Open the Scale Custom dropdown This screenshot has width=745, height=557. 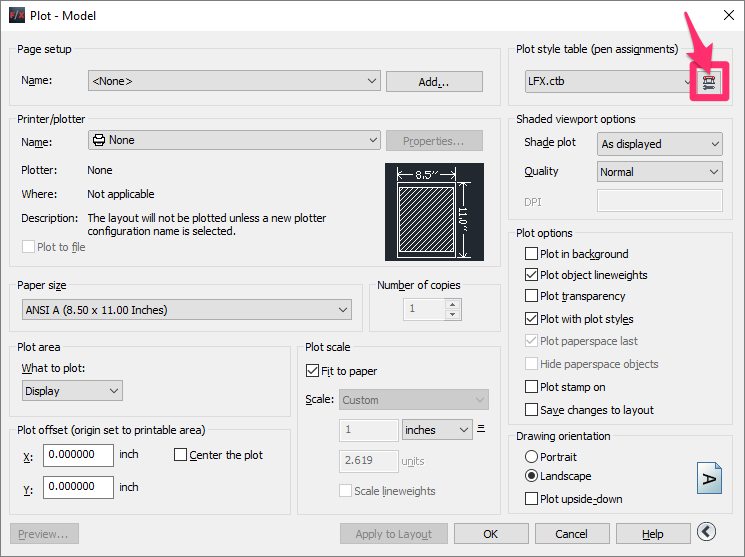pyautogui.click(x=413, y=400)
